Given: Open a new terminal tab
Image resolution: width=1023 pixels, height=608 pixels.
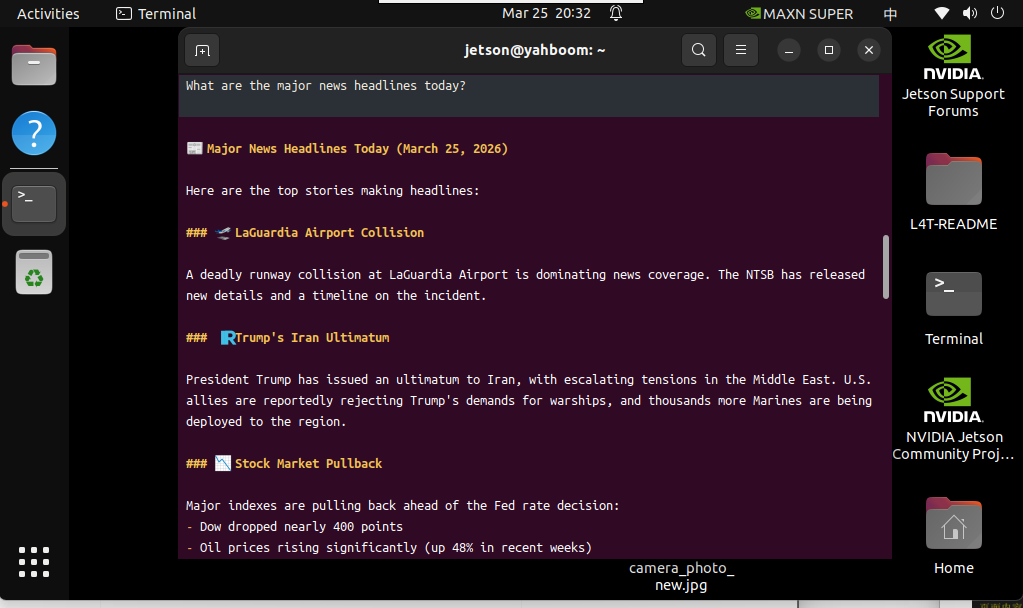Looking at the screenshot, I should [x=202, y=50].
